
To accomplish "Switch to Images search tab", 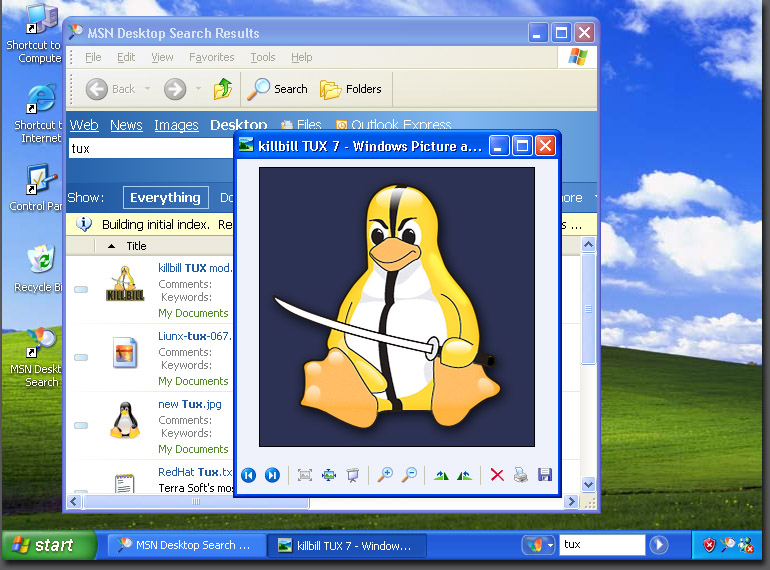I will (176, 125).
